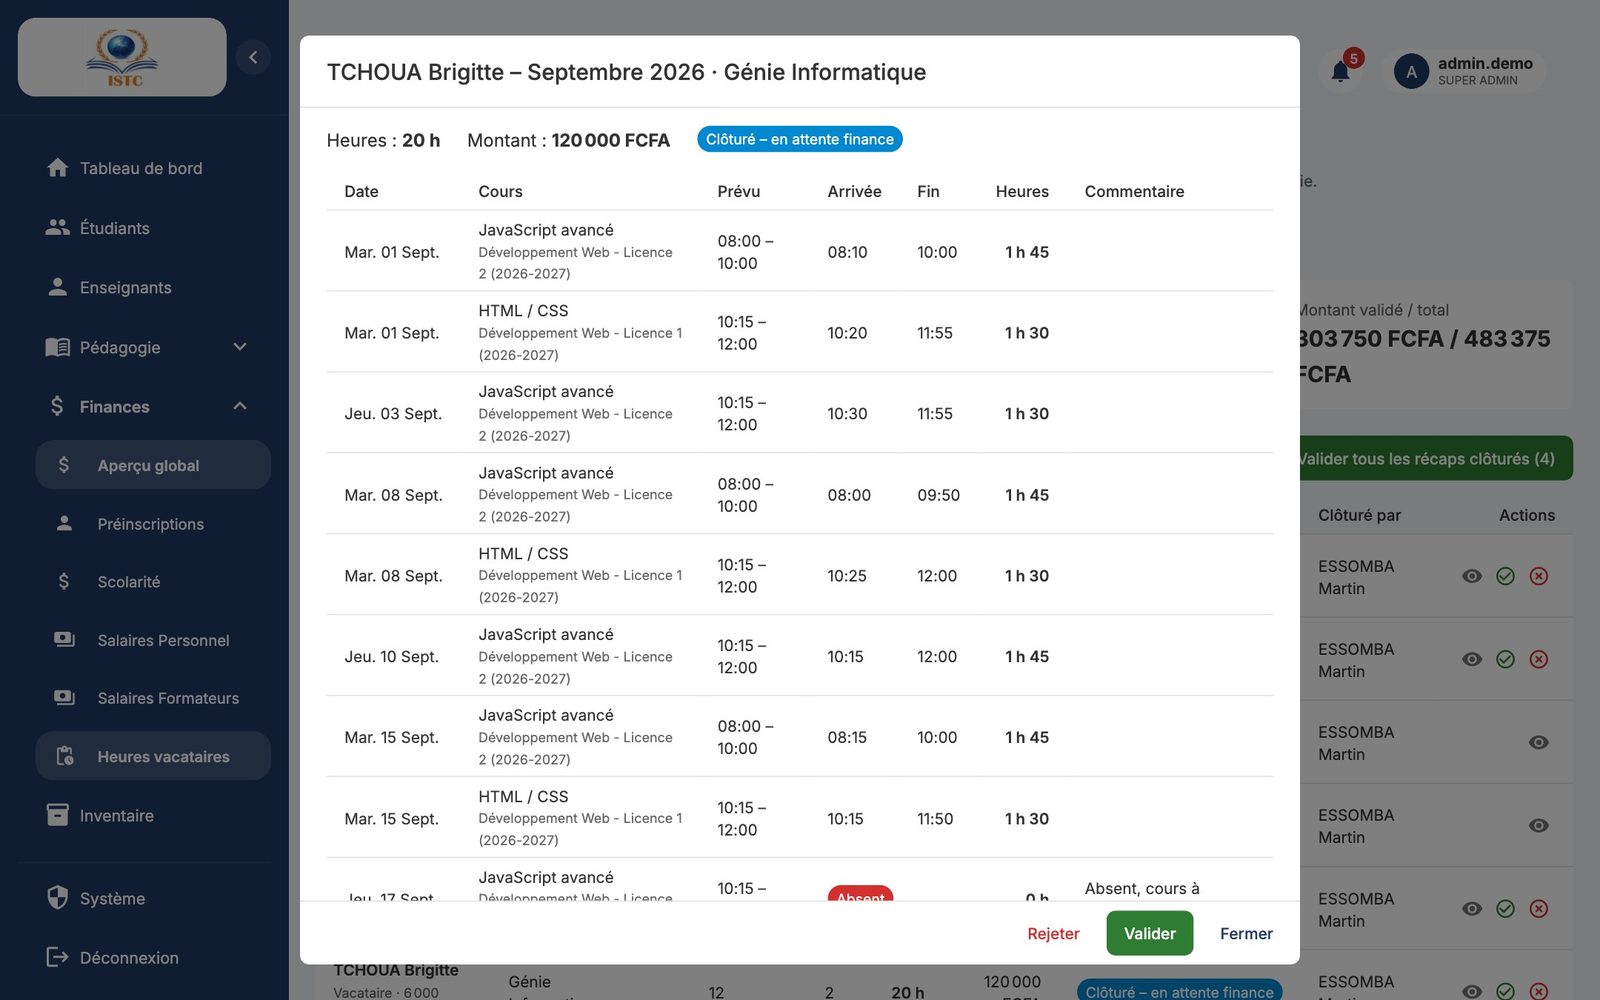Validate first ESSOMBA Martin row check icon
This screenshot has height=1000, width=1600.
[x=1505, y=576]
